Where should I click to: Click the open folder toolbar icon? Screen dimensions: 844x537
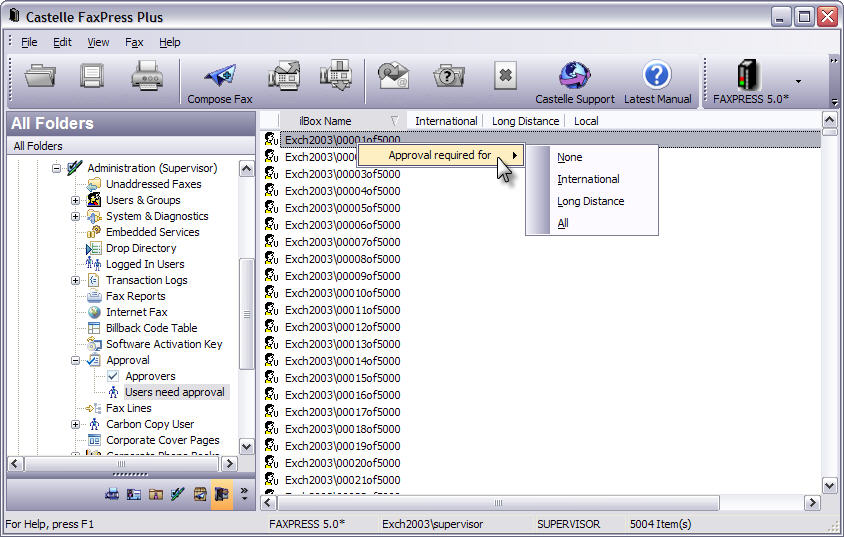pos(40,75)
